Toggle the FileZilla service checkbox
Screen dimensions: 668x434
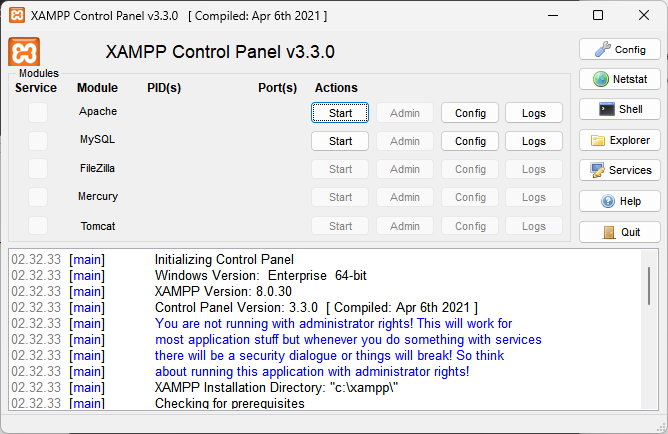coord(38,169)
